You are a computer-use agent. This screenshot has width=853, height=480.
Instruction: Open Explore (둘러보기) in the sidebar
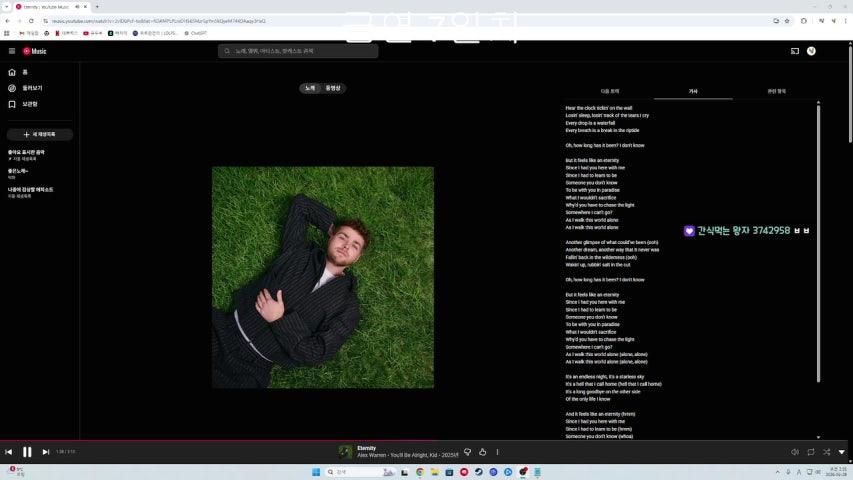tap(31, 88)
